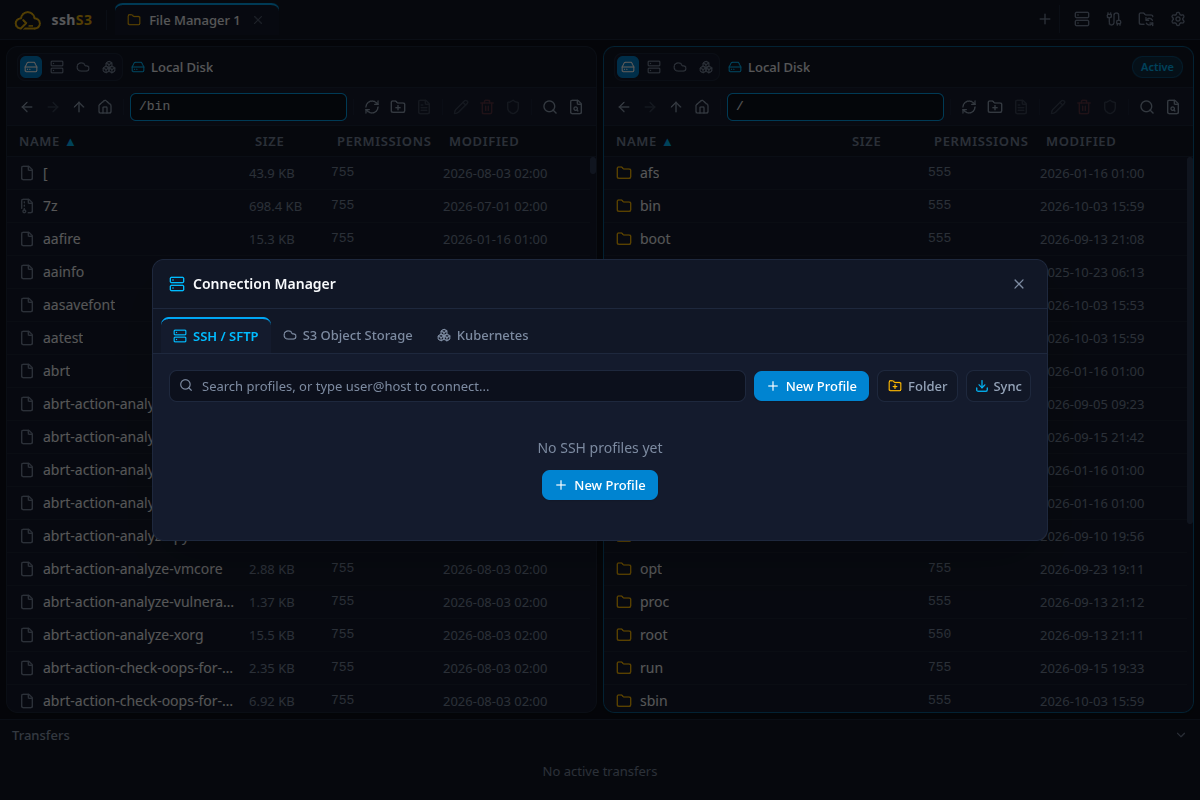Click the tunnels/port-forwarding icon in top bar

tap(1114, 19)
